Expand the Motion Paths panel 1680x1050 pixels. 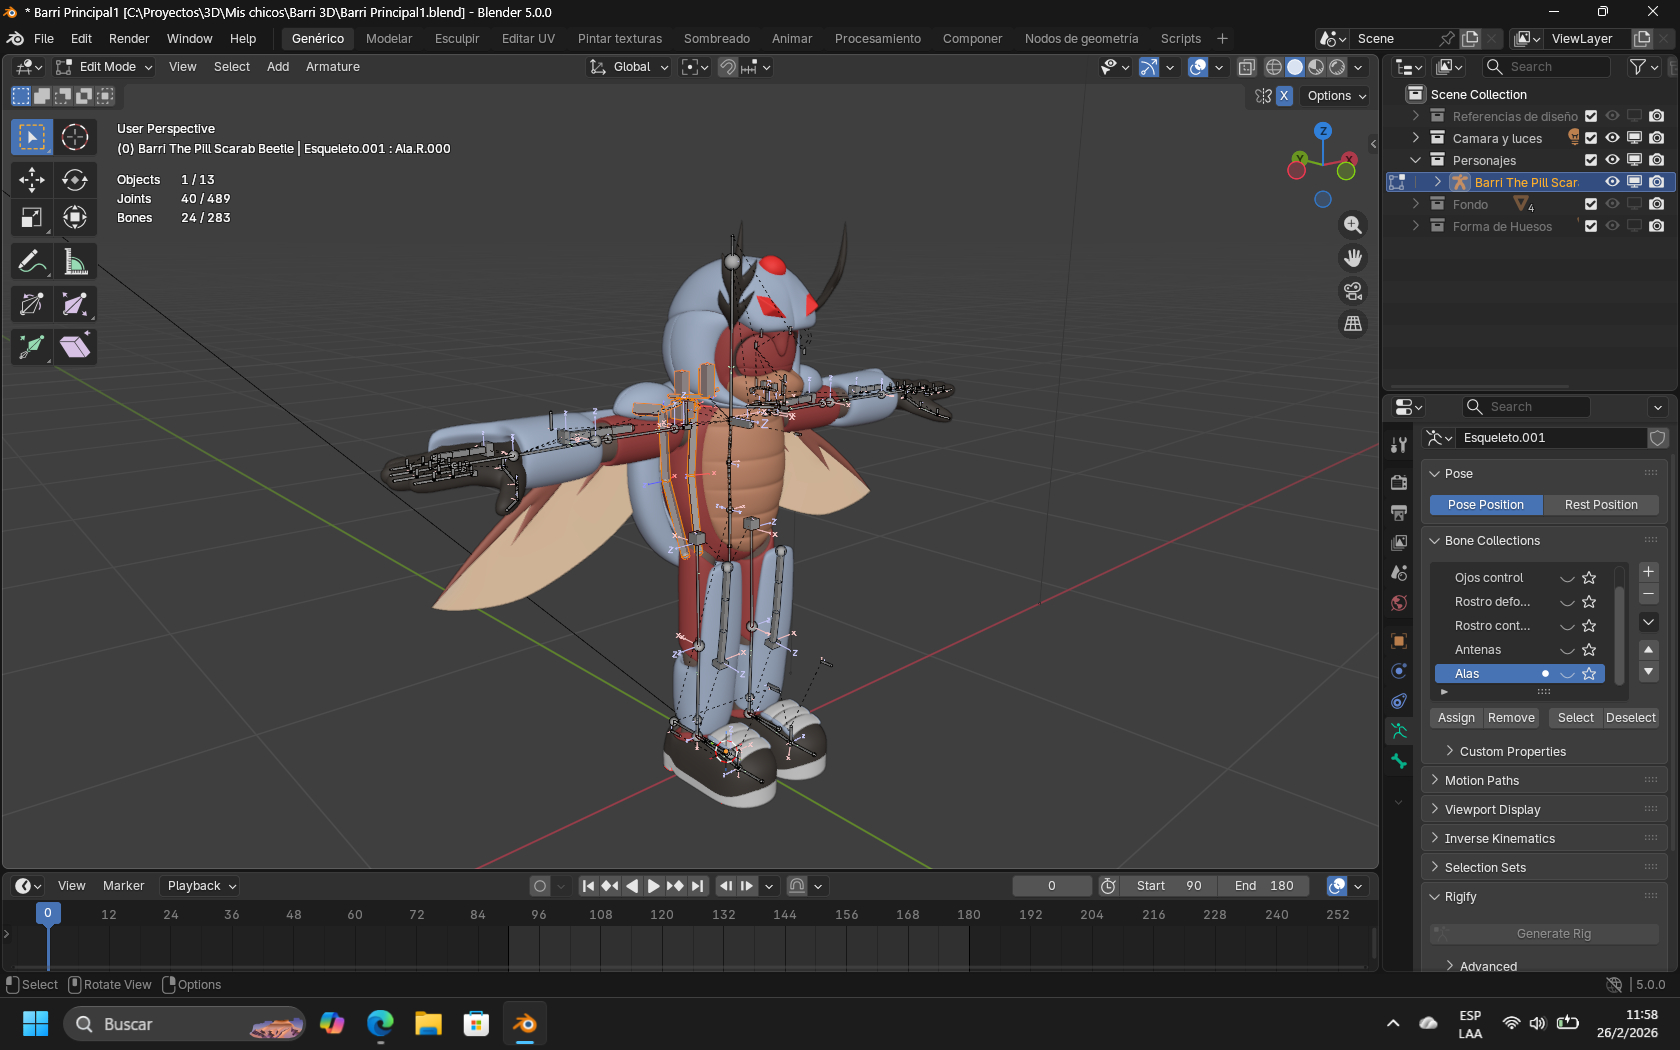coord(1481,781)
